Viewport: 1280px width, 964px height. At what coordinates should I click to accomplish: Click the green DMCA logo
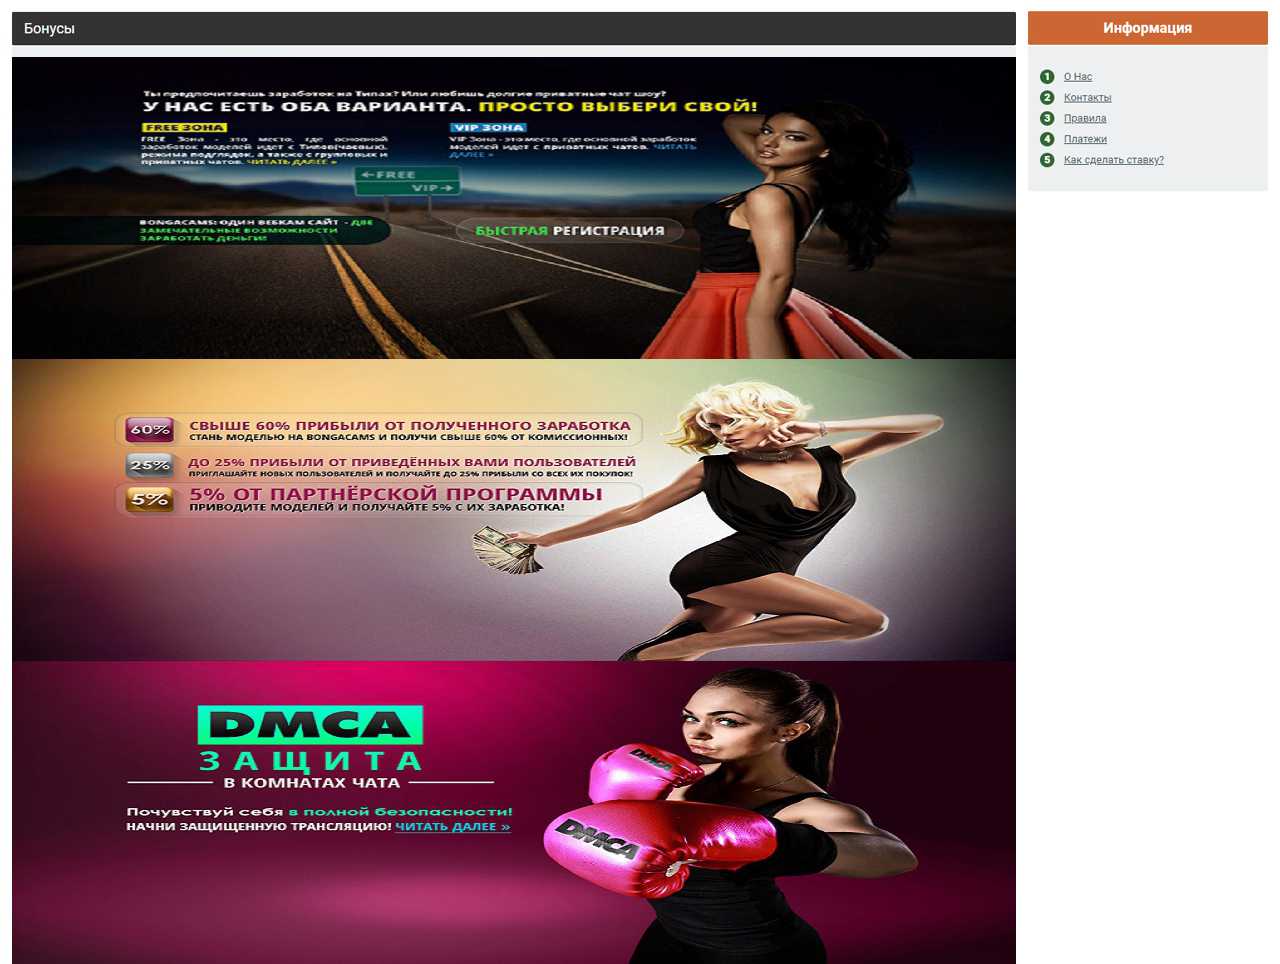310,724
